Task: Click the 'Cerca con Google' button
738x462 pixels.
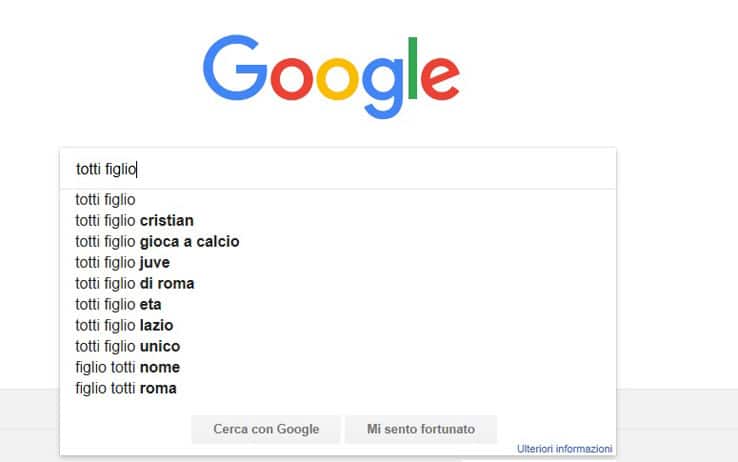Action: (x=266, y=429)
